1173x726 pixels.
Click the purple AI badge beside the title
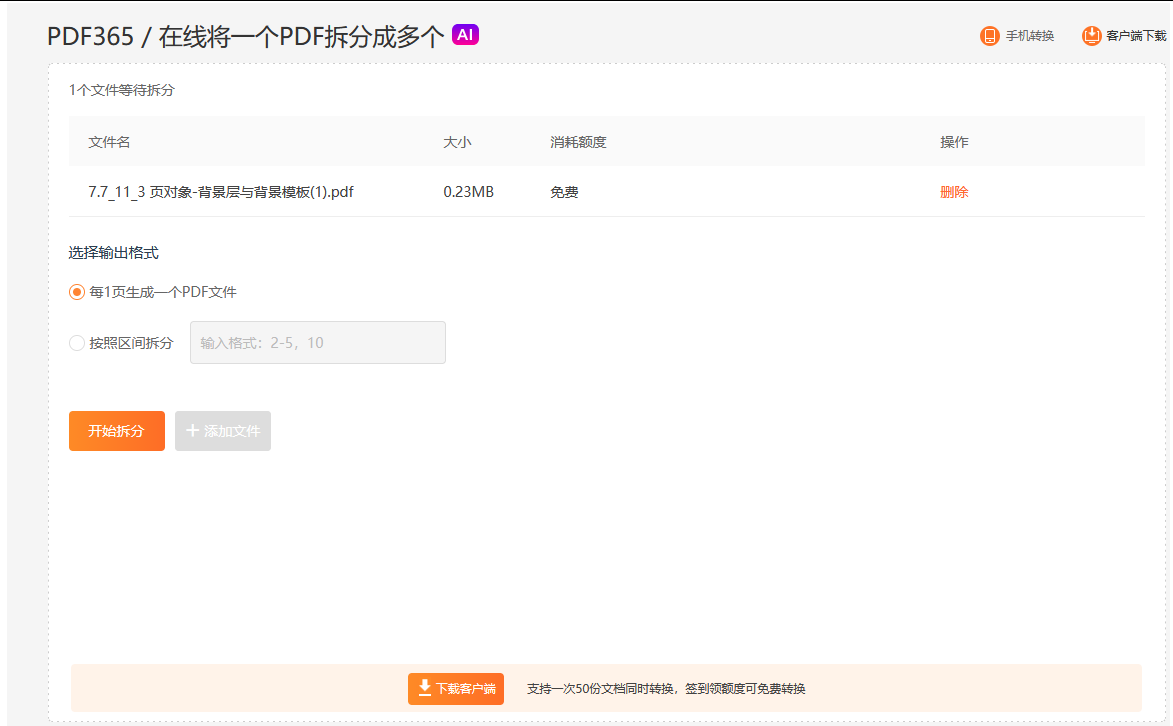465,34
